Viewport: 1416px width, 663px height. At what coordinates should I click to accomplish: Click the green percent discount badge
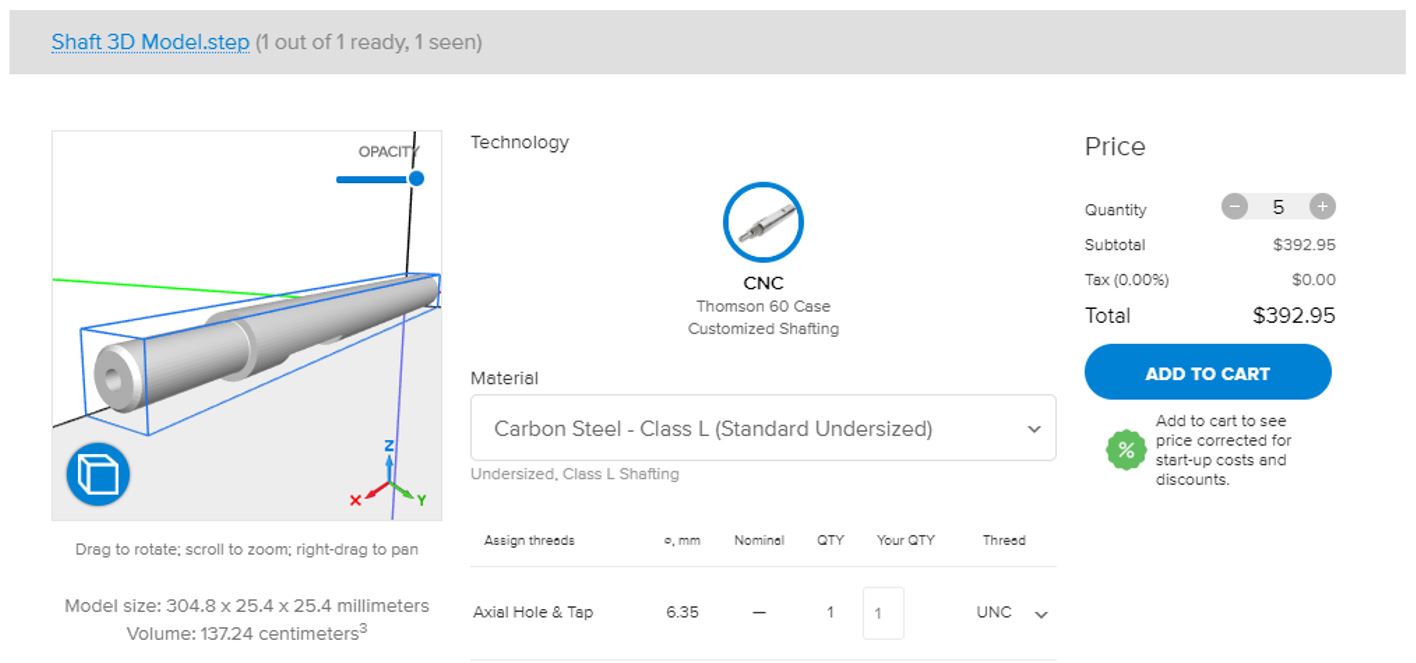1126,450
